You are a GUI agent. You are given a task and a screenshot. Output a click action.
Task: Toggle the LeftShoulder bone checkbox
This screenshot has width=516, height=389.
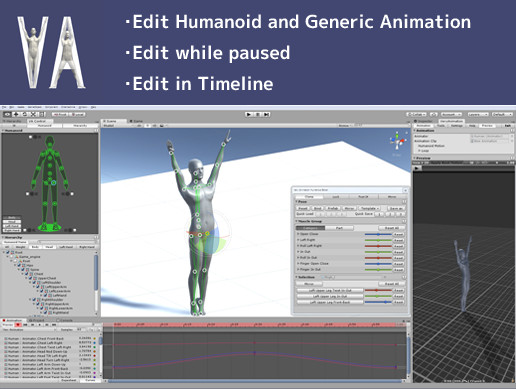(x=34, y=283)
